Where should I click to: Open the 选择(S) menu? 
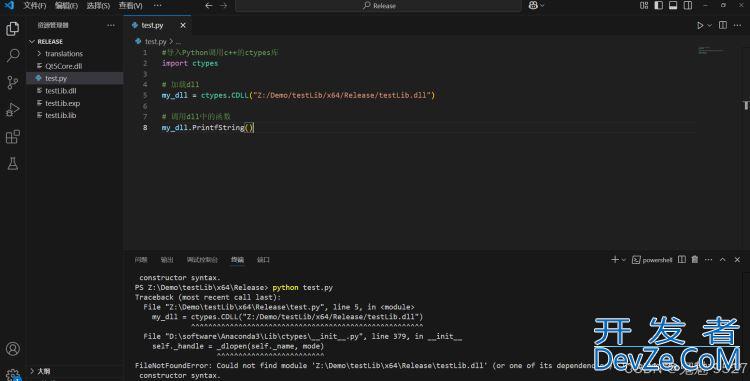click(98, 6)
